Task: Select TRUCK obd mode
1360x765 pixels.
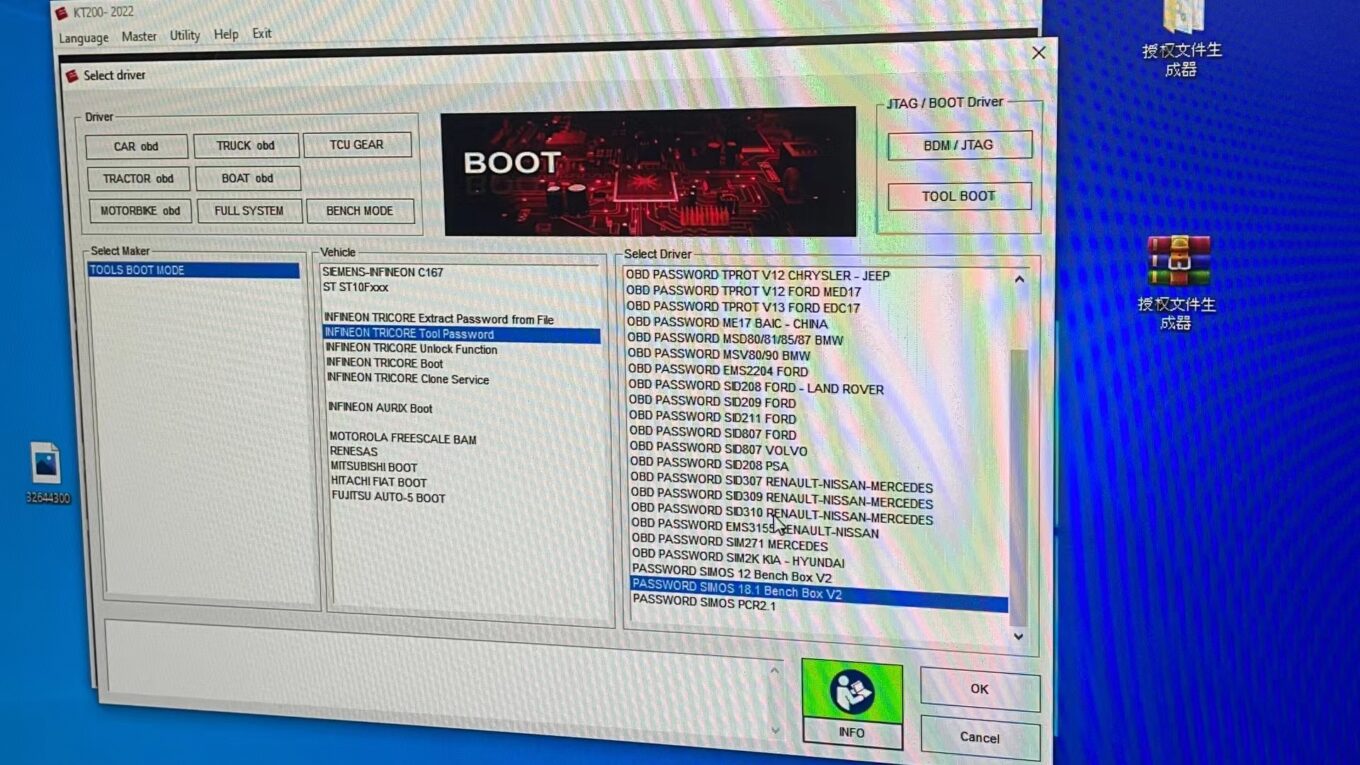Action: 245,145
